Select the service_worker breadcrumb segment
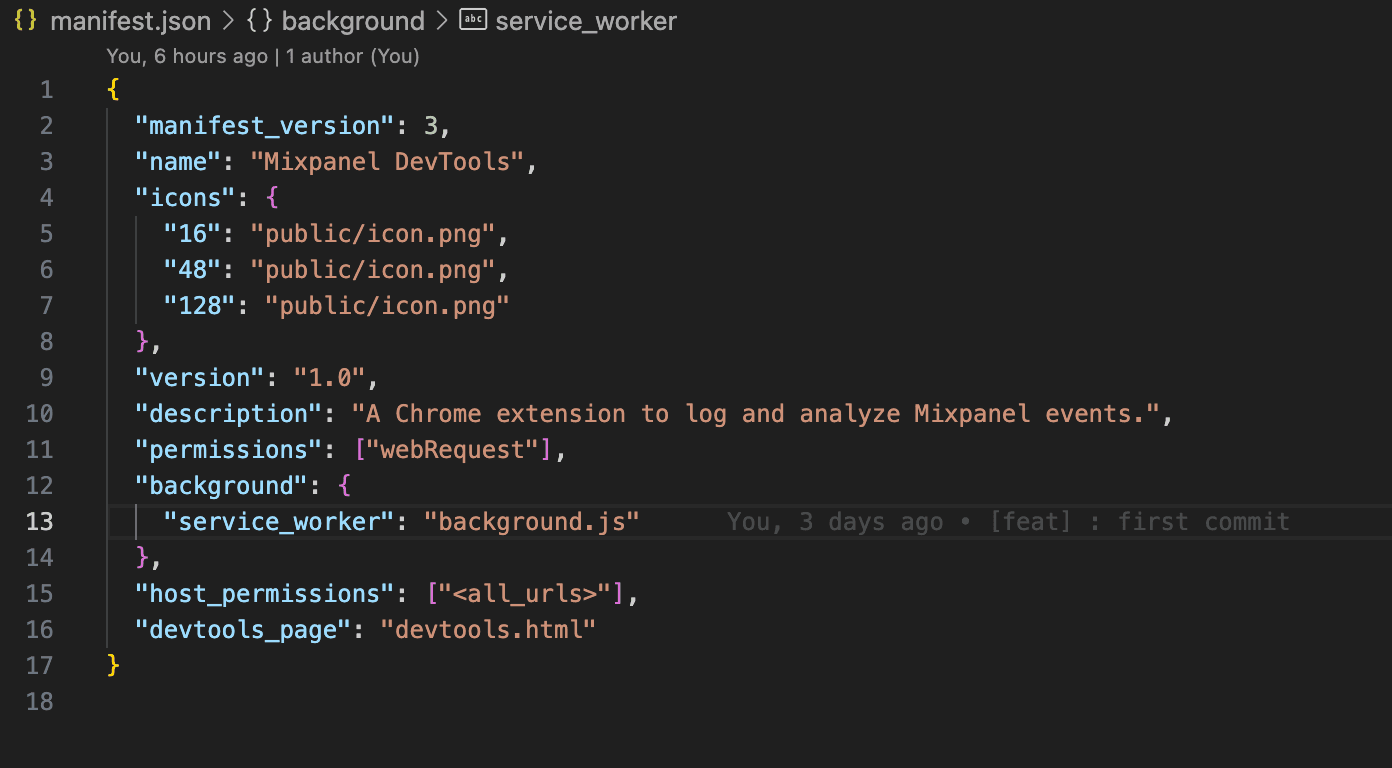This screenshot has width=1392, height=768. (x=586, y=21)
